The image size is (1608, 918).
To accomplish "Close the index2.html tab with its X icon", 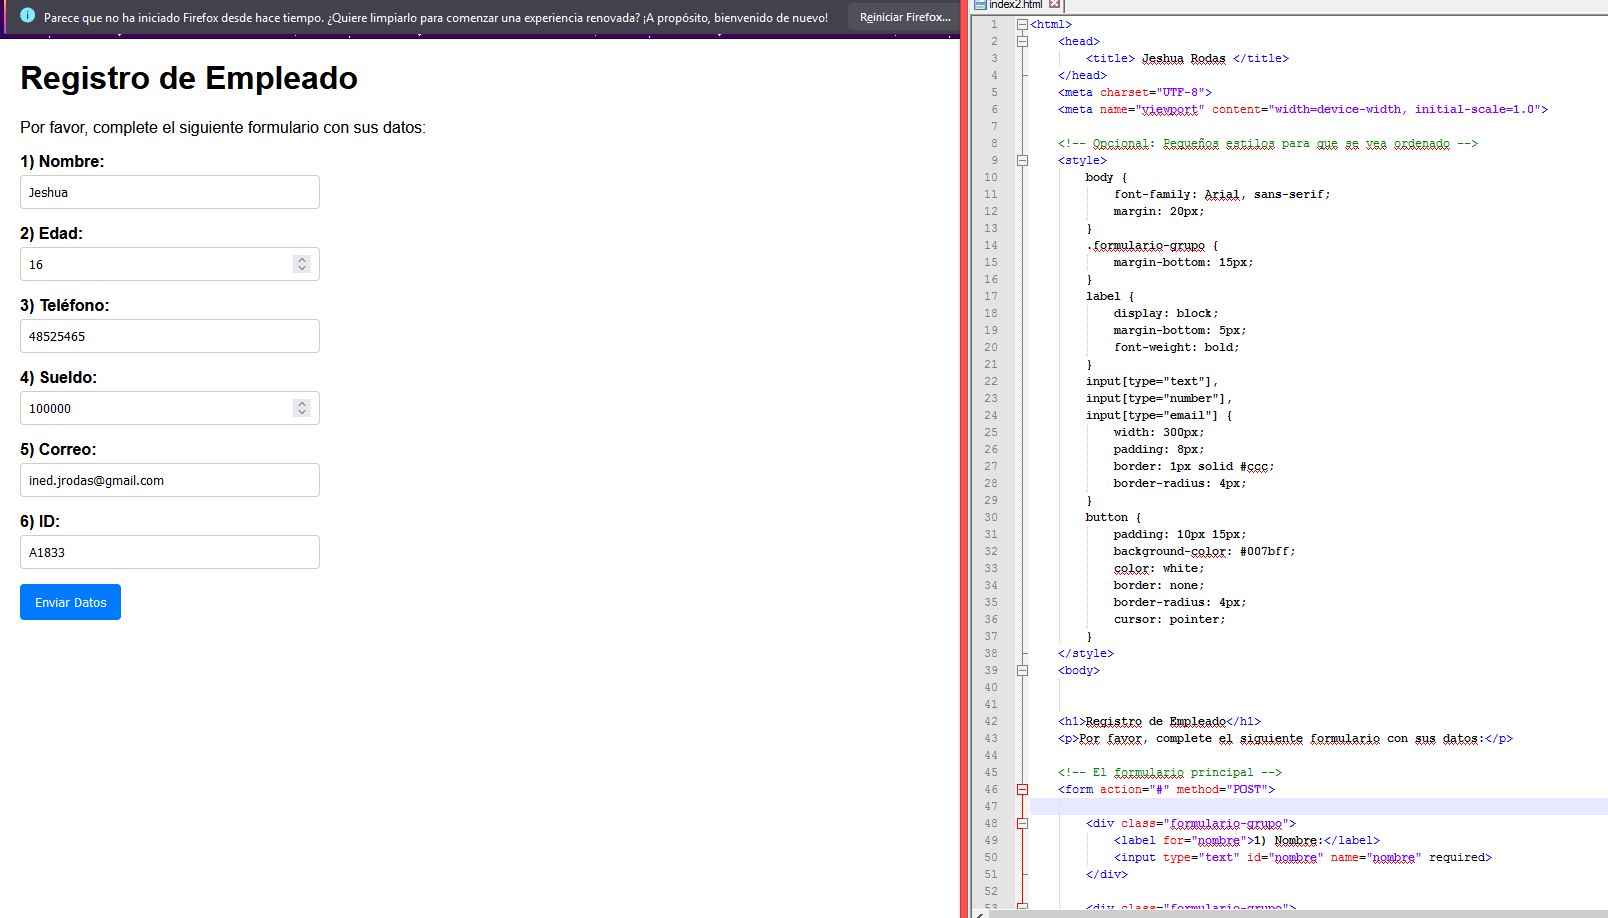I will [x=1054, y=4].
